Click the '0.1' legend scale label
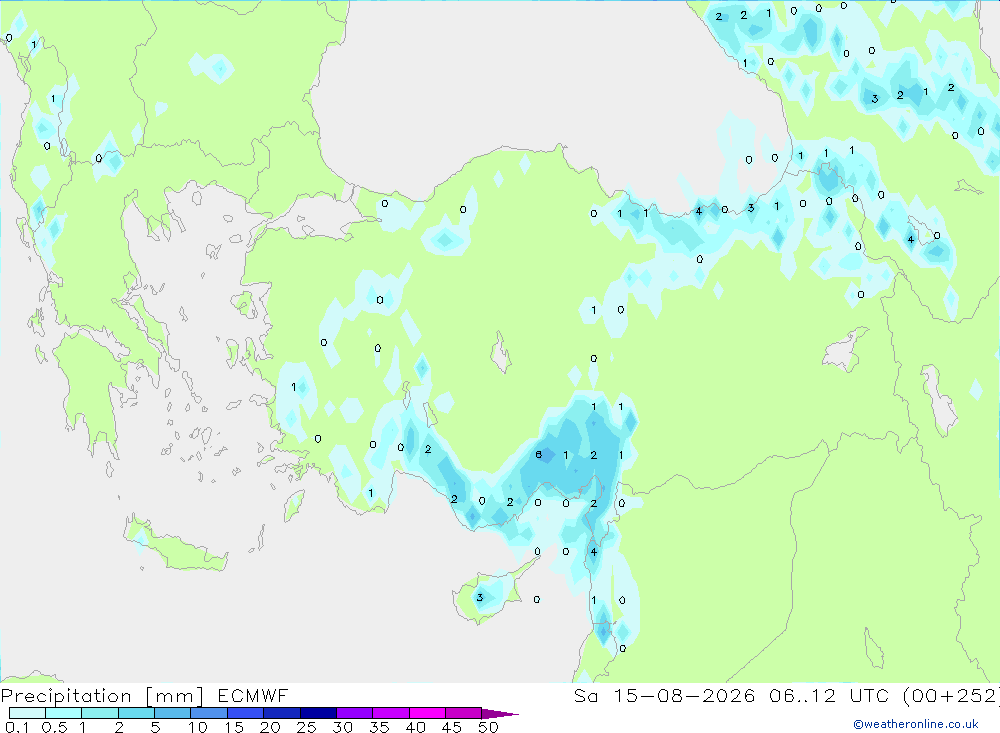 pos(17,727)
